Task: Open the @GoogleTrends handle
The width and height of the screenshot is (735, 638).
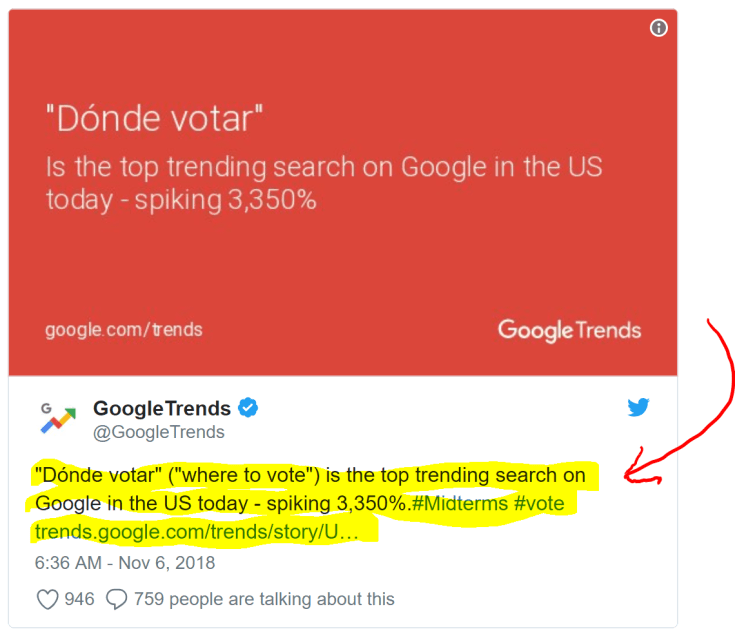Action: pyautogui.click(x=159, y=432)
